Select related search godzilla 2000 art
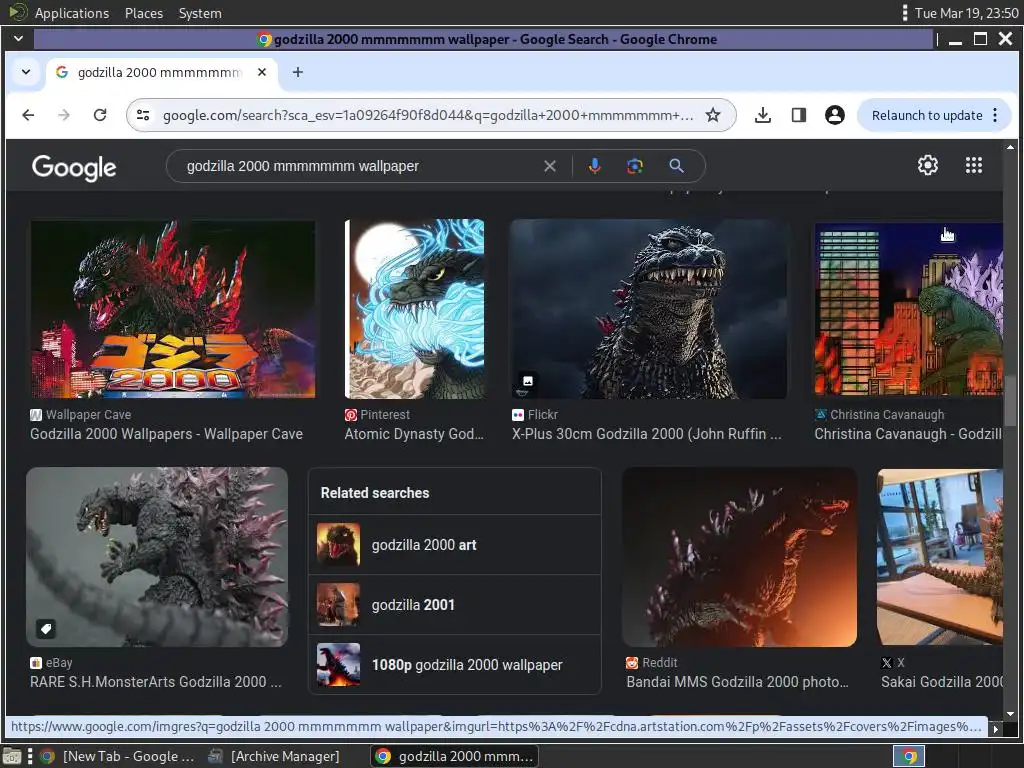The height and width of the screenshot is (768, 1024). [455, 545]
